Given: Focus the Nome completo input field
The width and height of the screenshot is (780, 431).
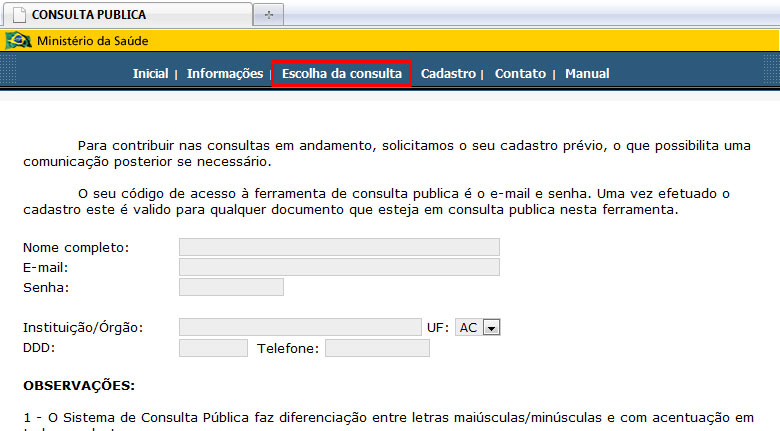Looking at the screenshot, I should point(339,247).
